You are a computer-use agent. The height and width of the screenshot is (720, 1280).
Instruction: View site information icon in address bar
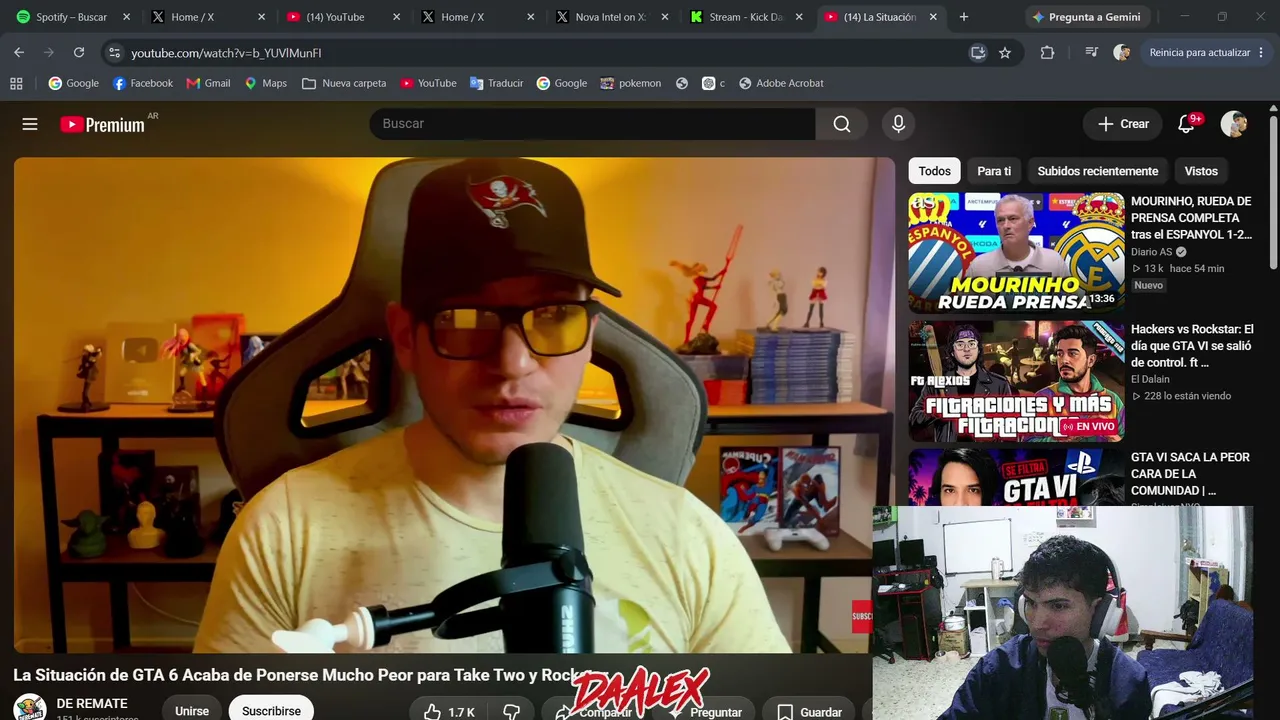[x=114, y=52]
